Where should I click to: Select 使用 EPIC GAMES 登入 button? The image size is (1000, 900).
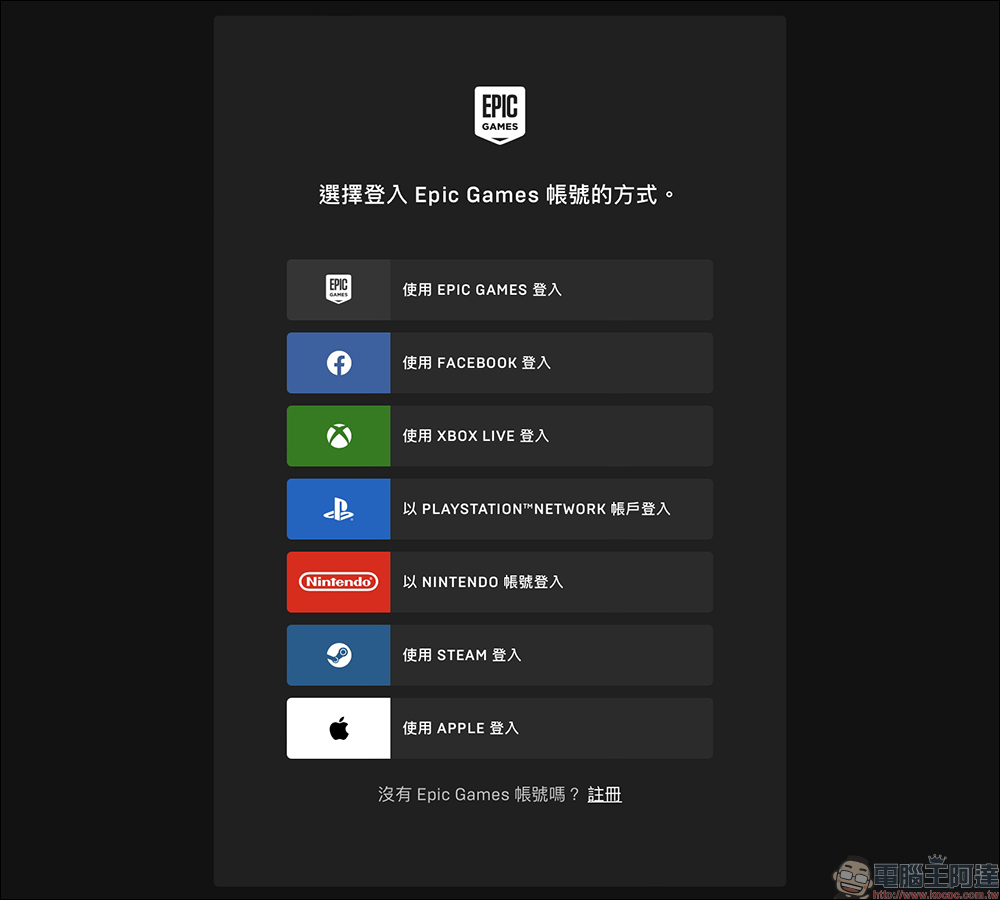click(x=500, y=290)
